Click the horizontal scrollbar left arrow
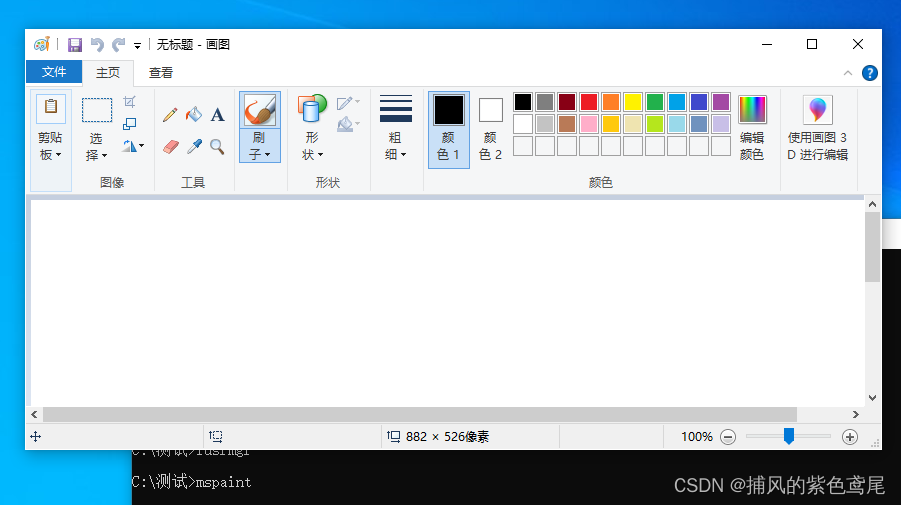 coord(34,414)
